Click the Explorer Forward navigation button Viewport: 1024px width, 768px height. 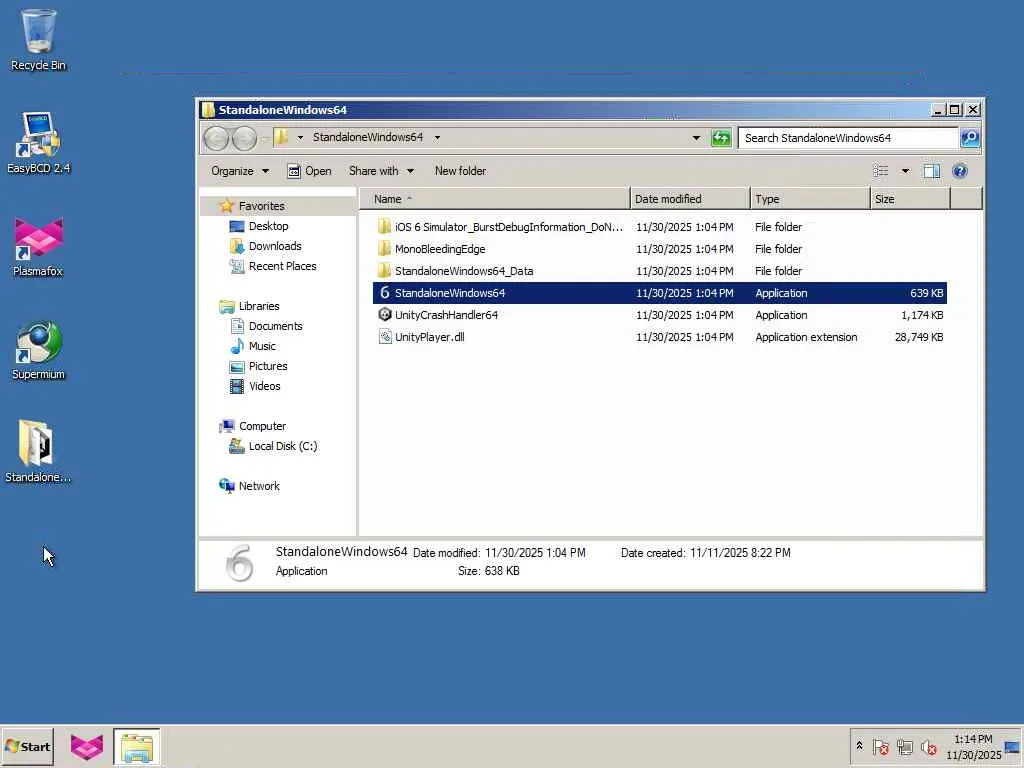pyautogui.click(x=244, y=138)
